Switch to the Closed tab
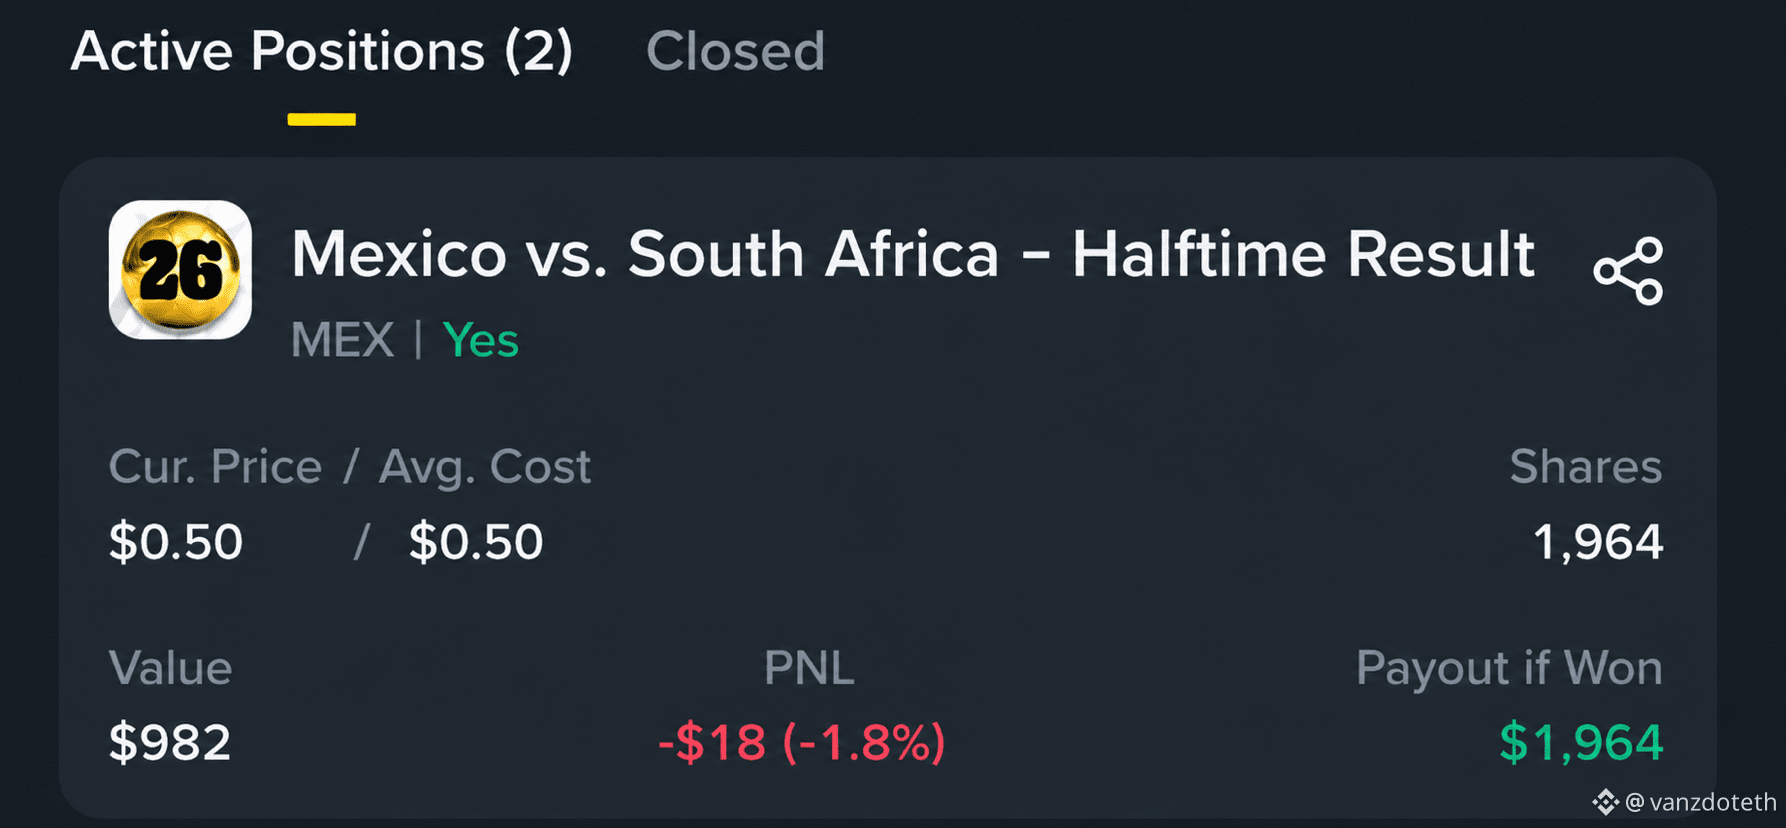This screenshot has width=1786, height=828. [x=735, y=51]
